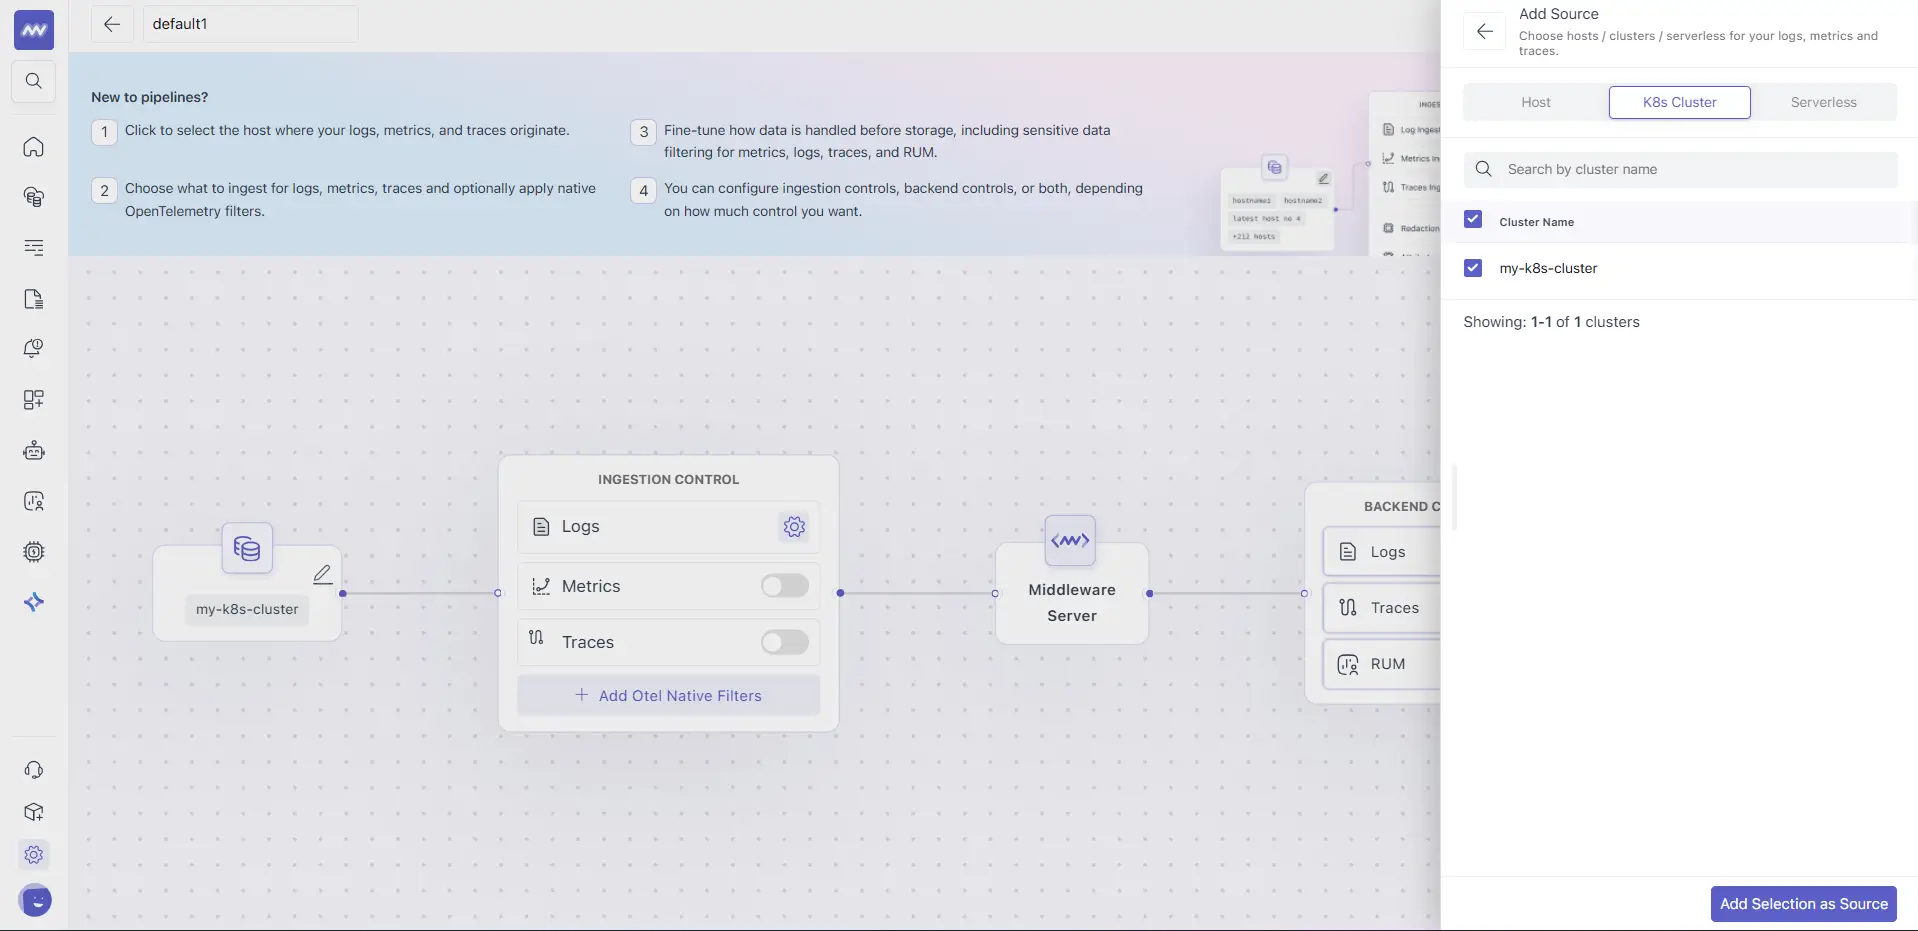Open the AI bot assistant icon

(33, 450)
